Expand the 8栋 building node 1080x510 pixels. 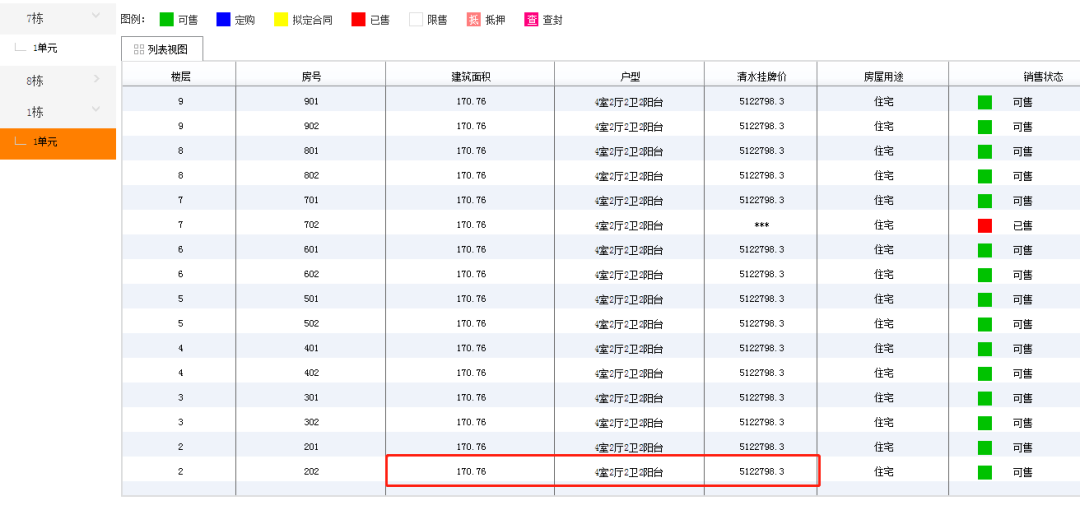(96, 79)
